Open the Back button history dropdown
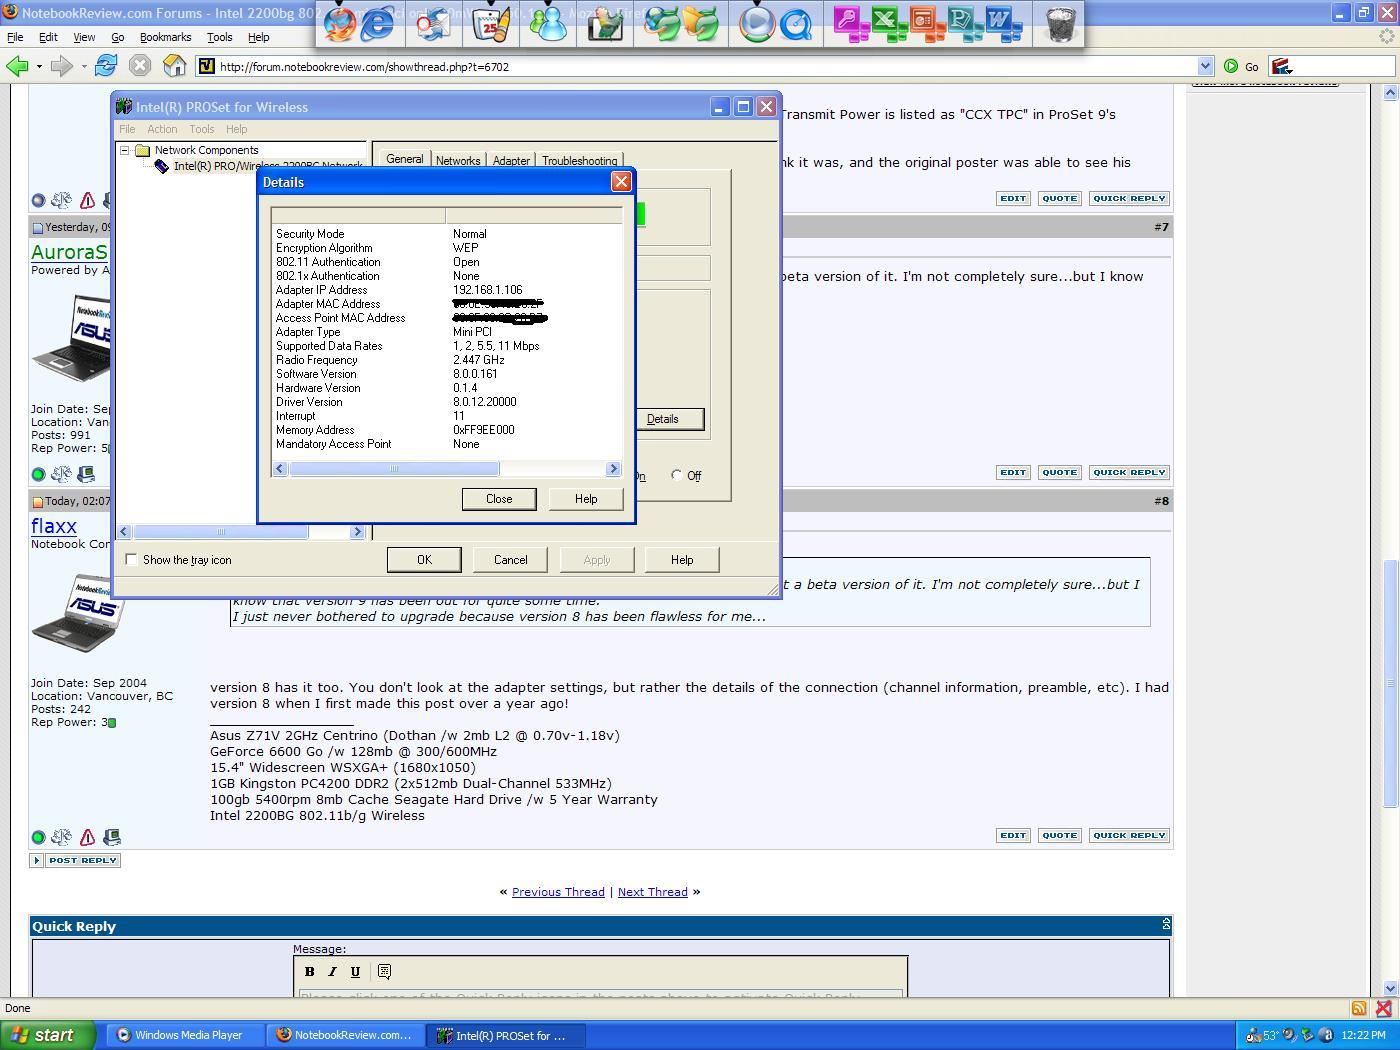 [x=39, y=67]
